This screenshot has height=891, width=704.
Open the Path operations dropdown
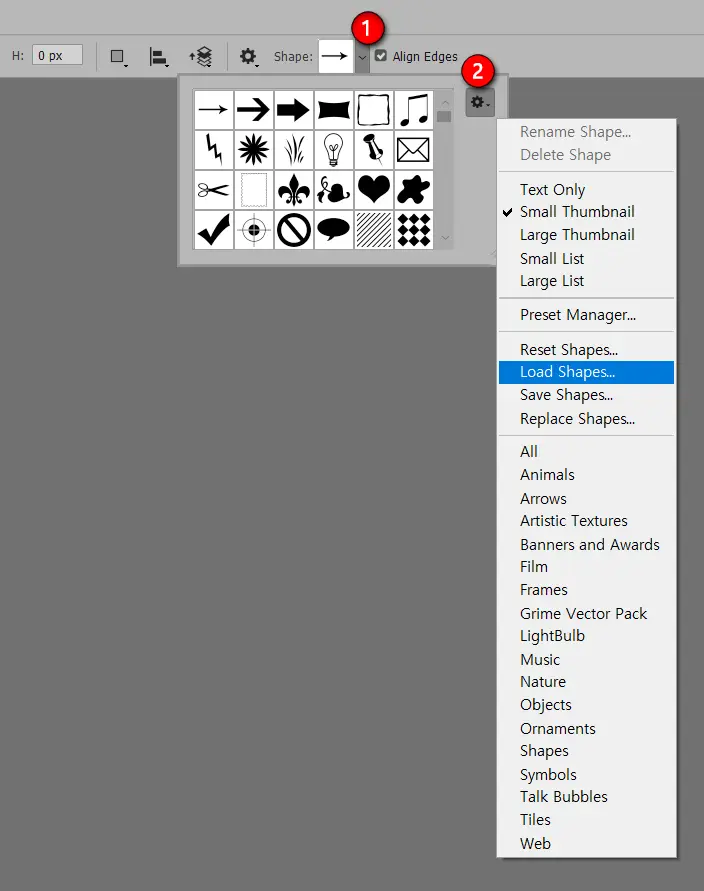(x=119, y=57)
